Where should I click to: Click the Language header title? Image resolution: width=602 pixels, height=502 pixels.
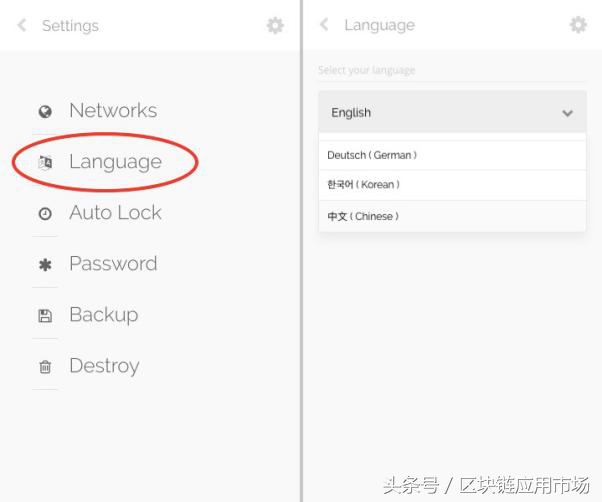380,25
